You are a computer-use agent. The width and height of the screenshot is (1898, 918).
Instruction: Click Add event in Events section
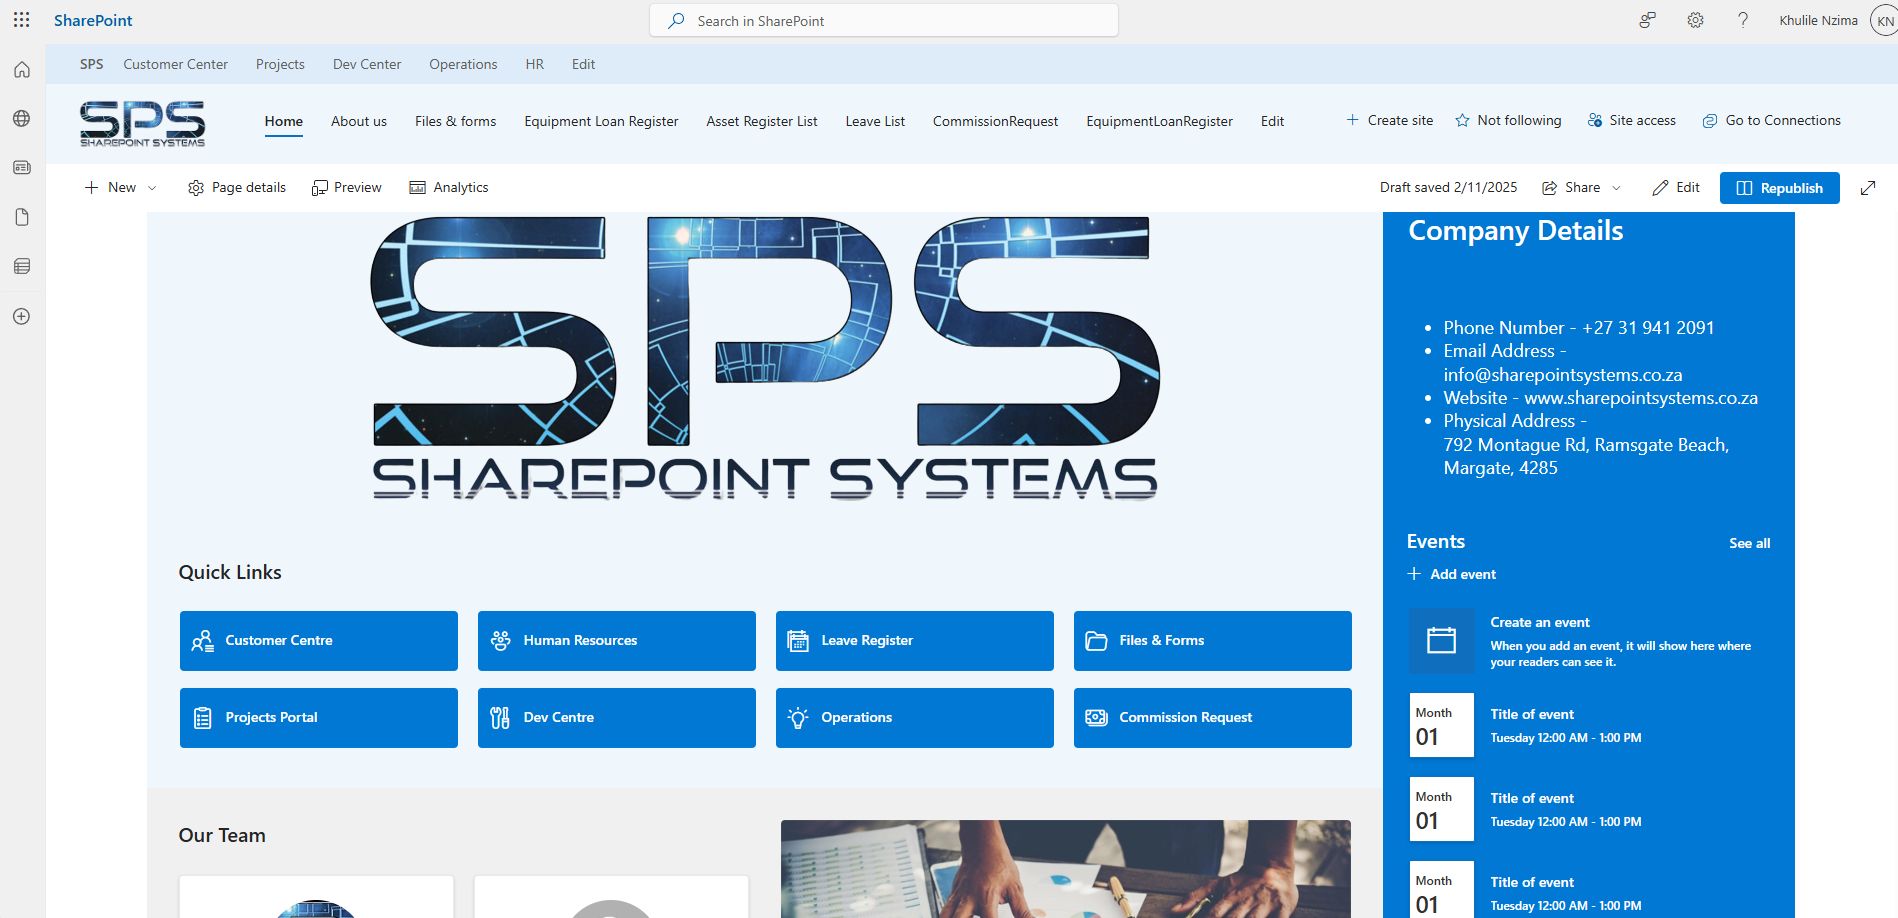(x=1452, y=574)
